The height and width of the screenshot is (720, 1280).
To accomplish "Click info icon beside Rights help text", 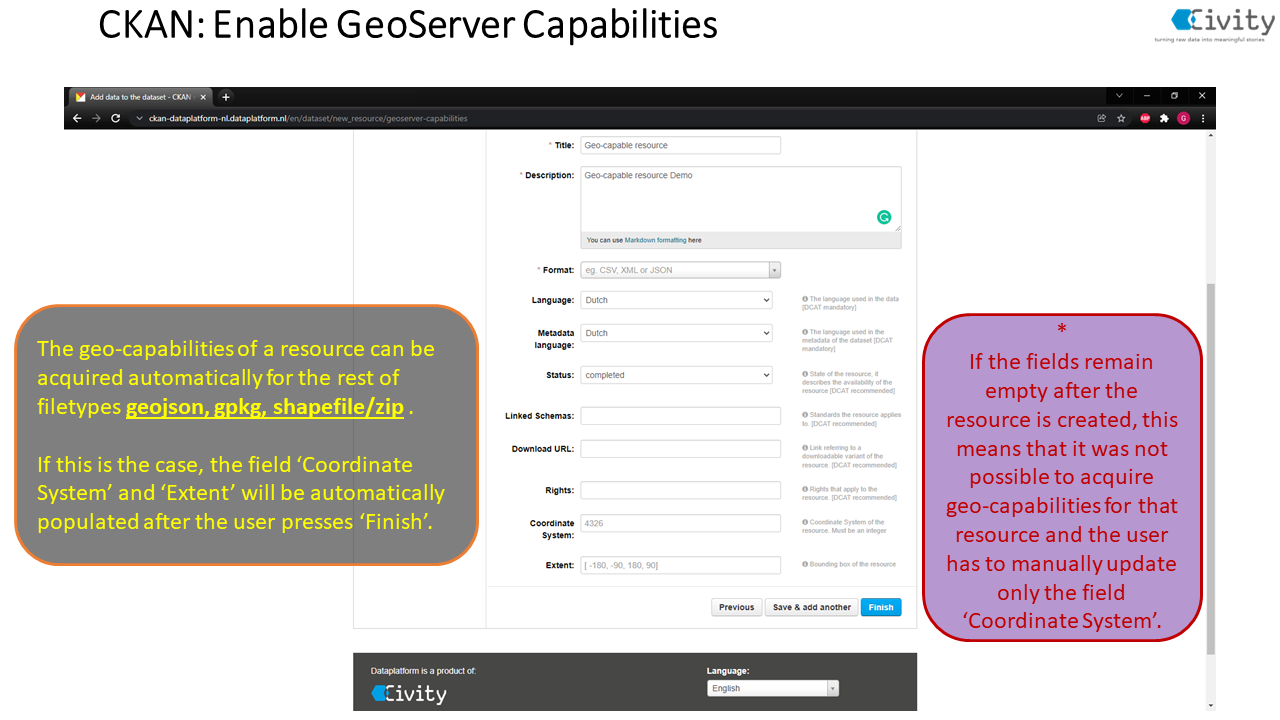I will coord(805,489).
